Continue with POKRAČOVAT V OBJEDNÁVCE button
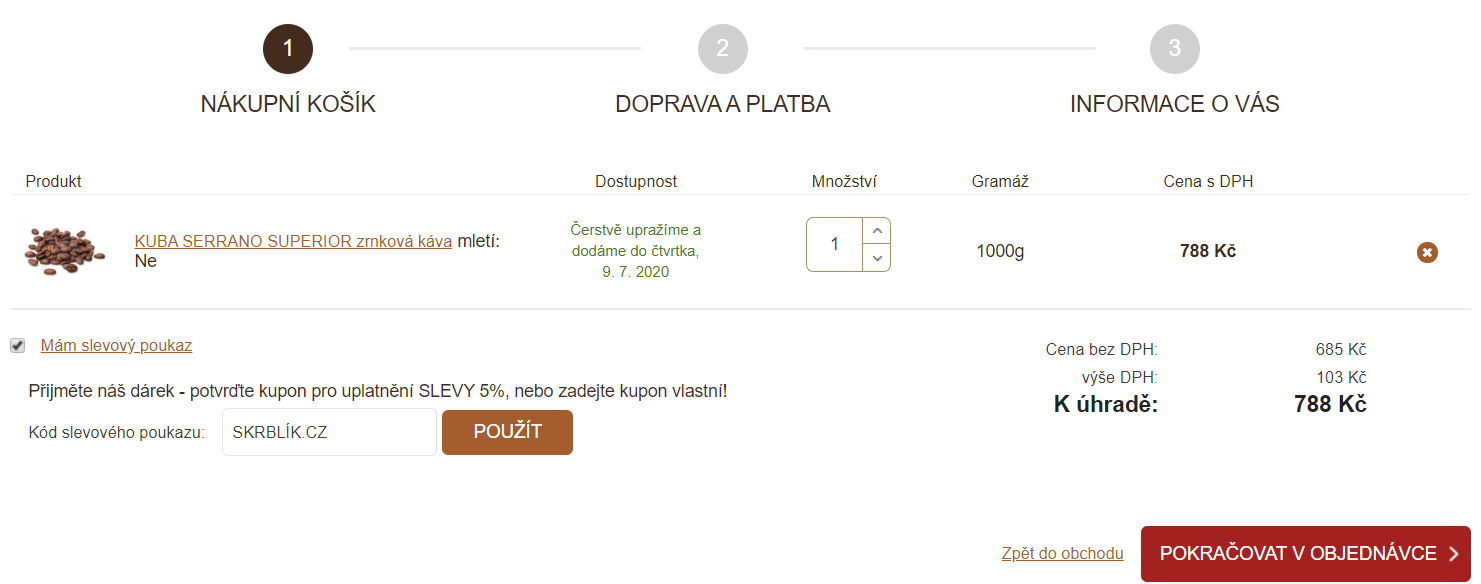This screenshot has width=1481, height=584. (x=1306, y=554)
